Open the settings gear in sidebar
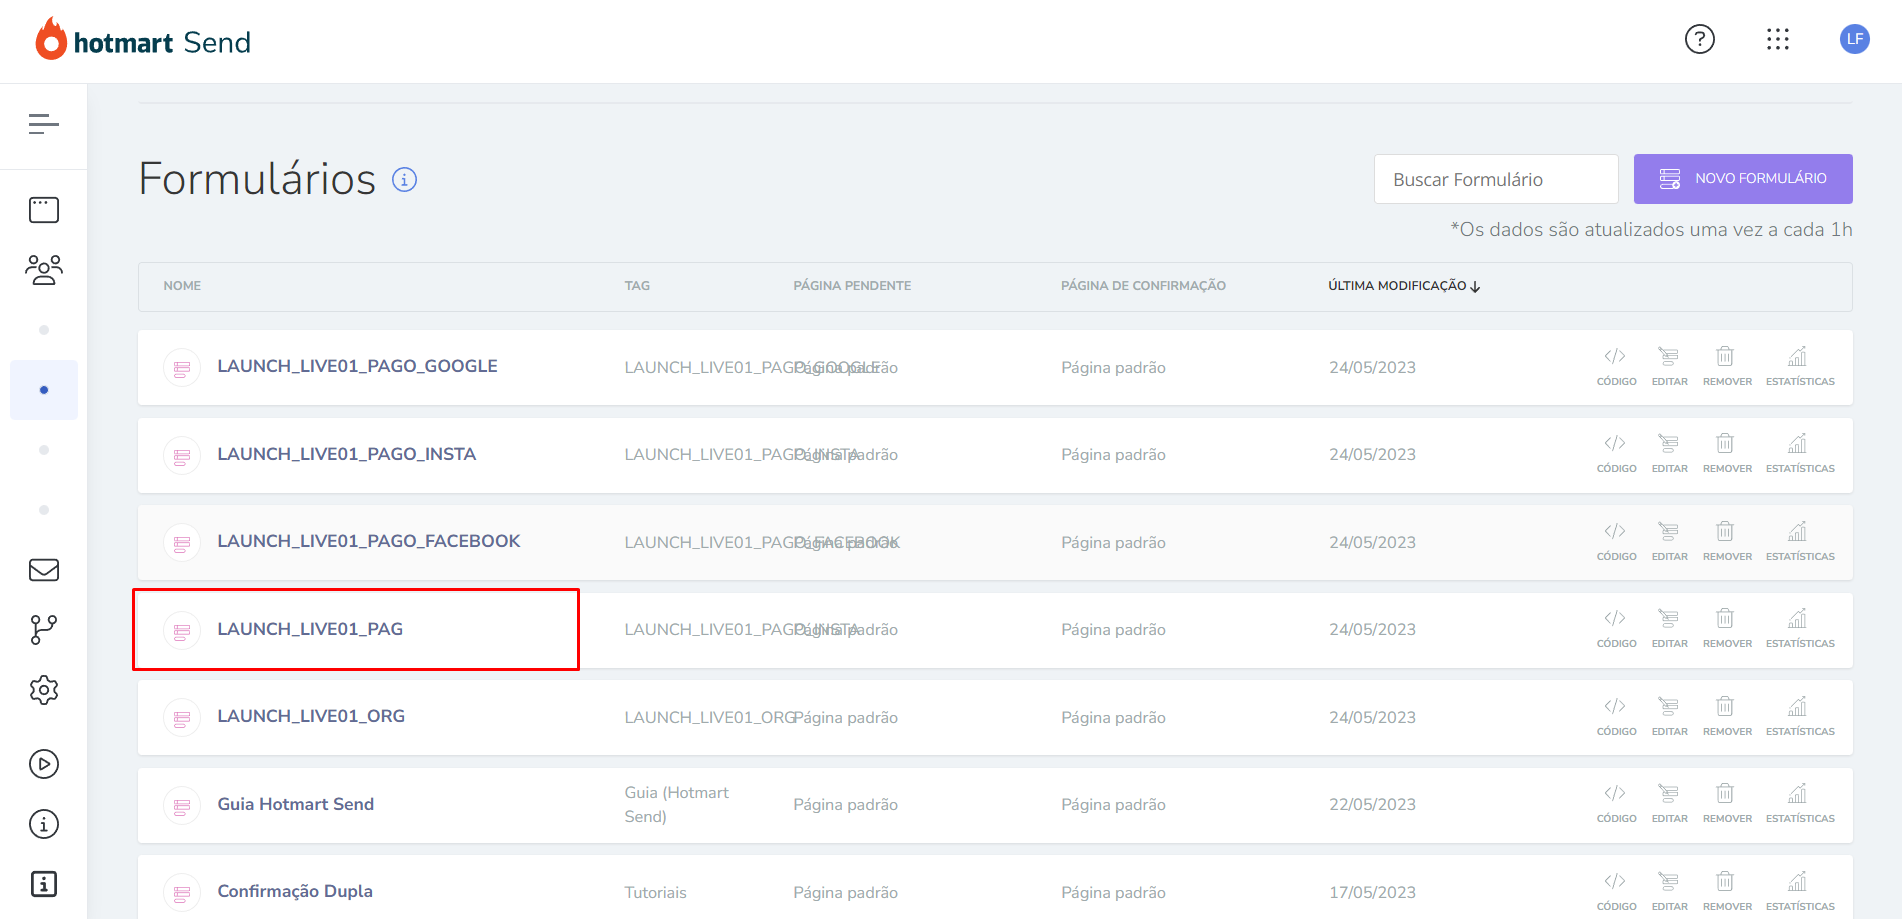The height and width of the screenshot is (919, 1902). point(44,690)
